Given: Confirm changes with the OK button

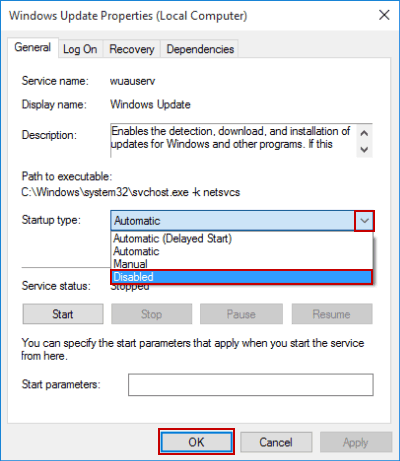Looking at the screenshot, I should tap(196, 442).
